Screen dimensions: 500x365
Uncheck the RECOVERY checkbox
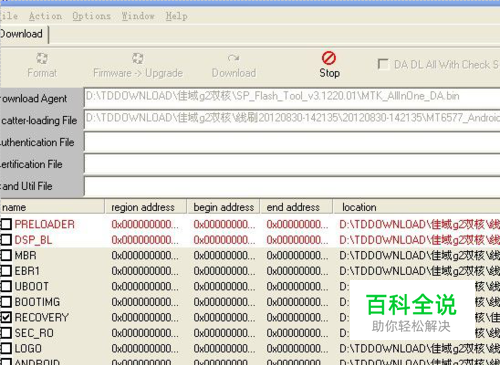coord(6,317)
